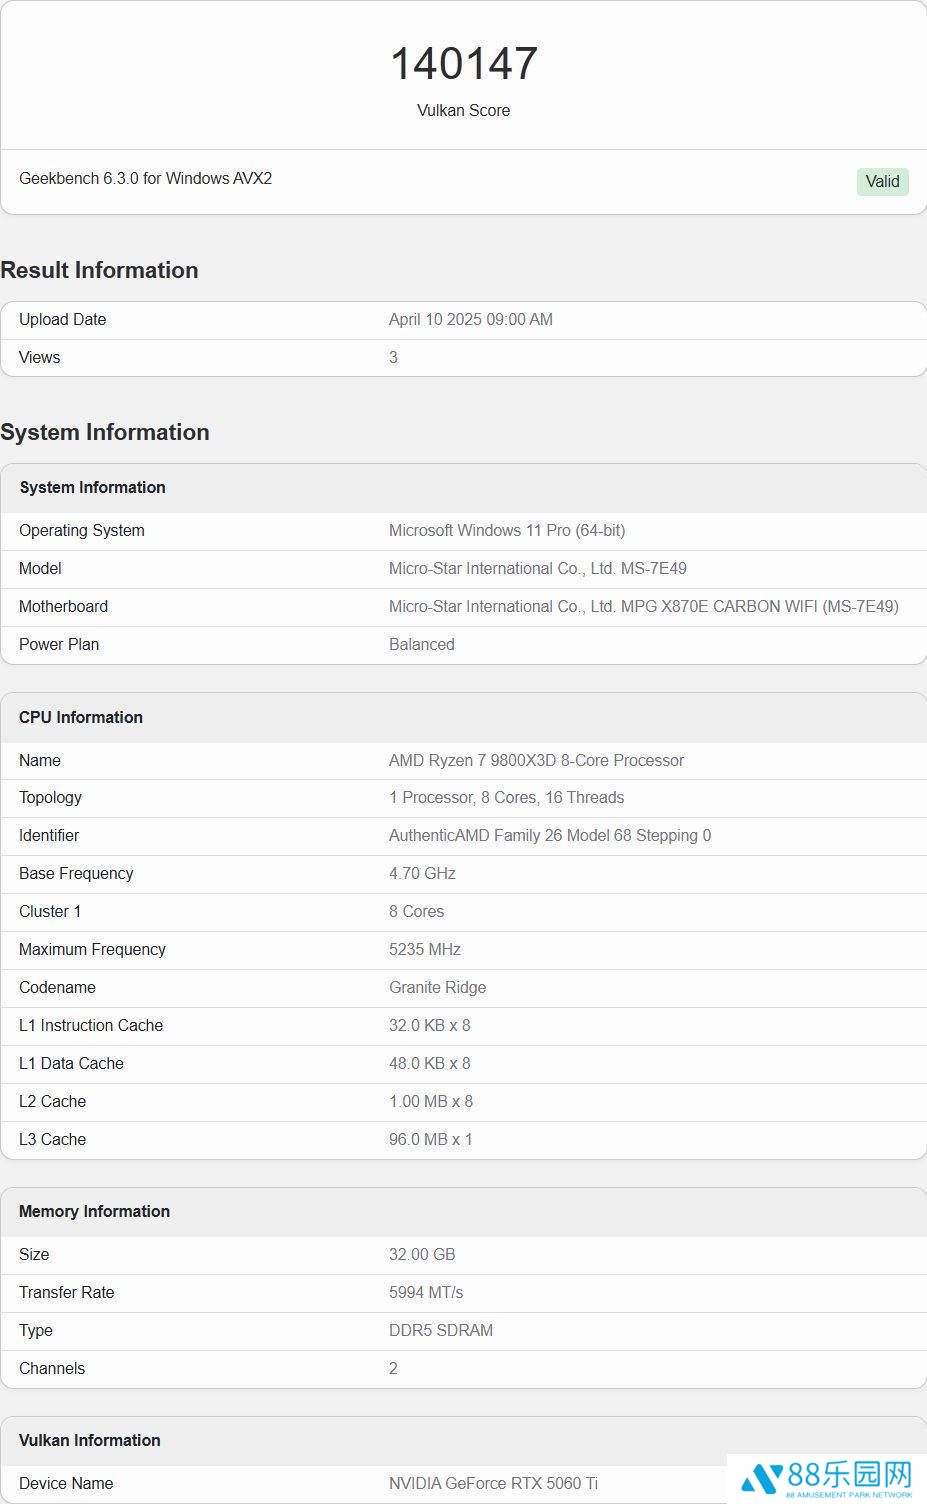Select the AMD Ryzen 7 9800X3D processor name

coord(536,761)
